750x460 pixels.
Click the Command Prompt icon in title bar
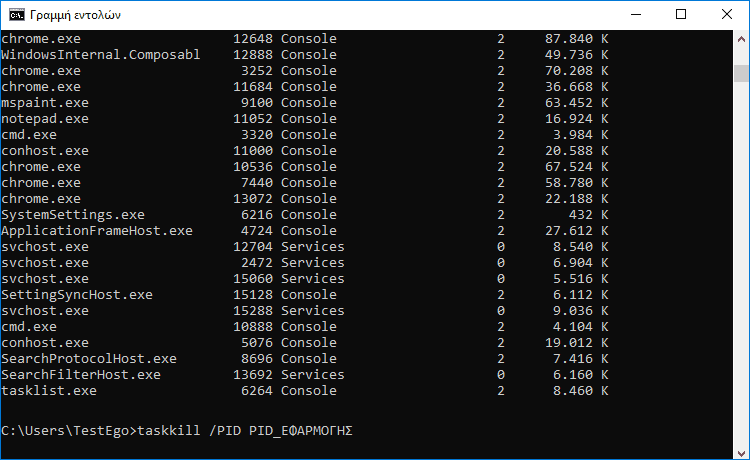(x=17, y=15)
